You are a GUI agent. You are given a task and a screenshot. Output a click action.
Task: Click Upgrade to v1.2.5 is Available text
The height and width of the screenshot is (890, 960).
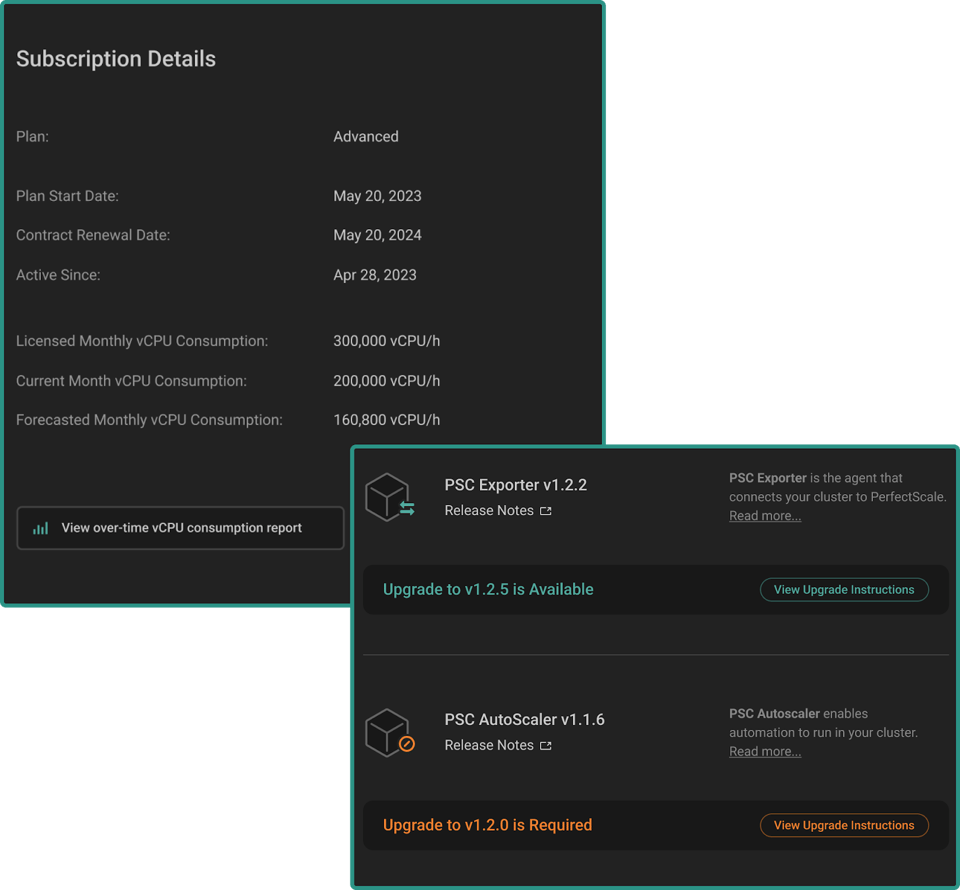(x=488, y=589)
